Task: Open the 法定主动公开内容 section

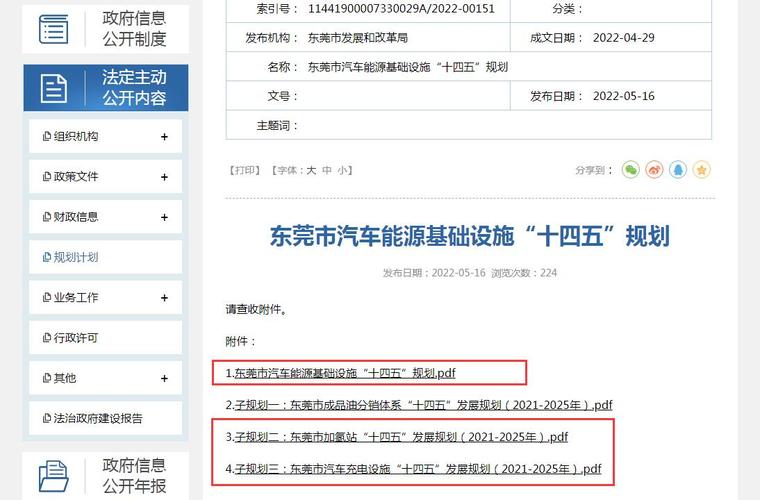Action: [x=106, y=88]
